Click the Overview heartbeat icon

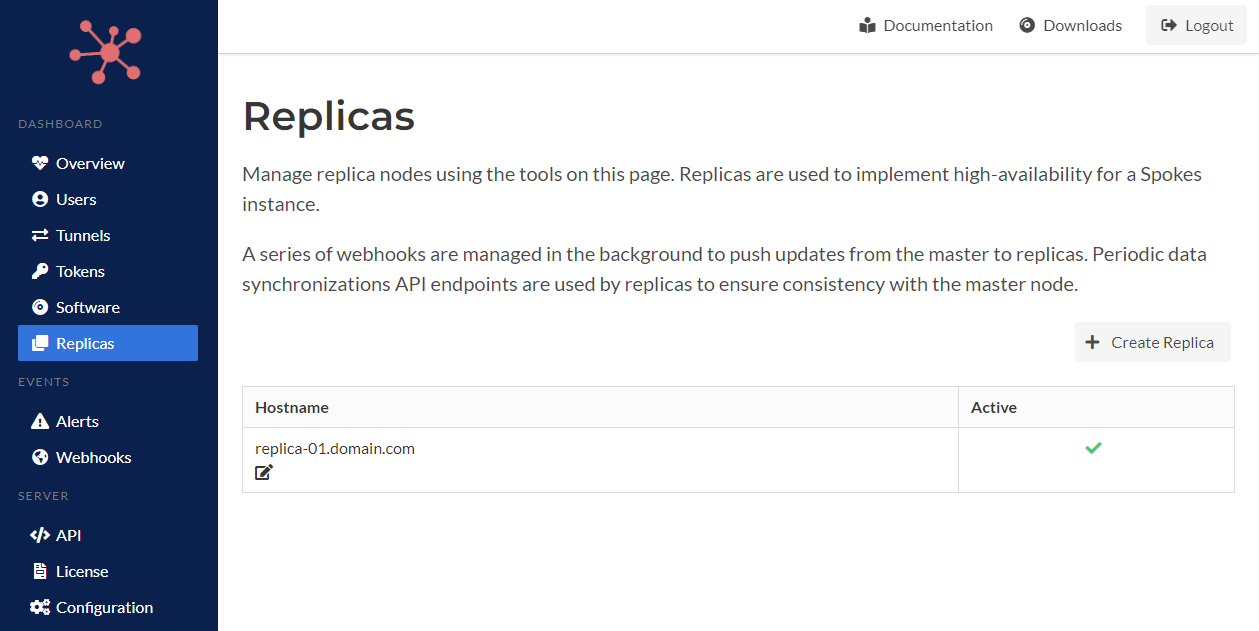coord(40,163)
